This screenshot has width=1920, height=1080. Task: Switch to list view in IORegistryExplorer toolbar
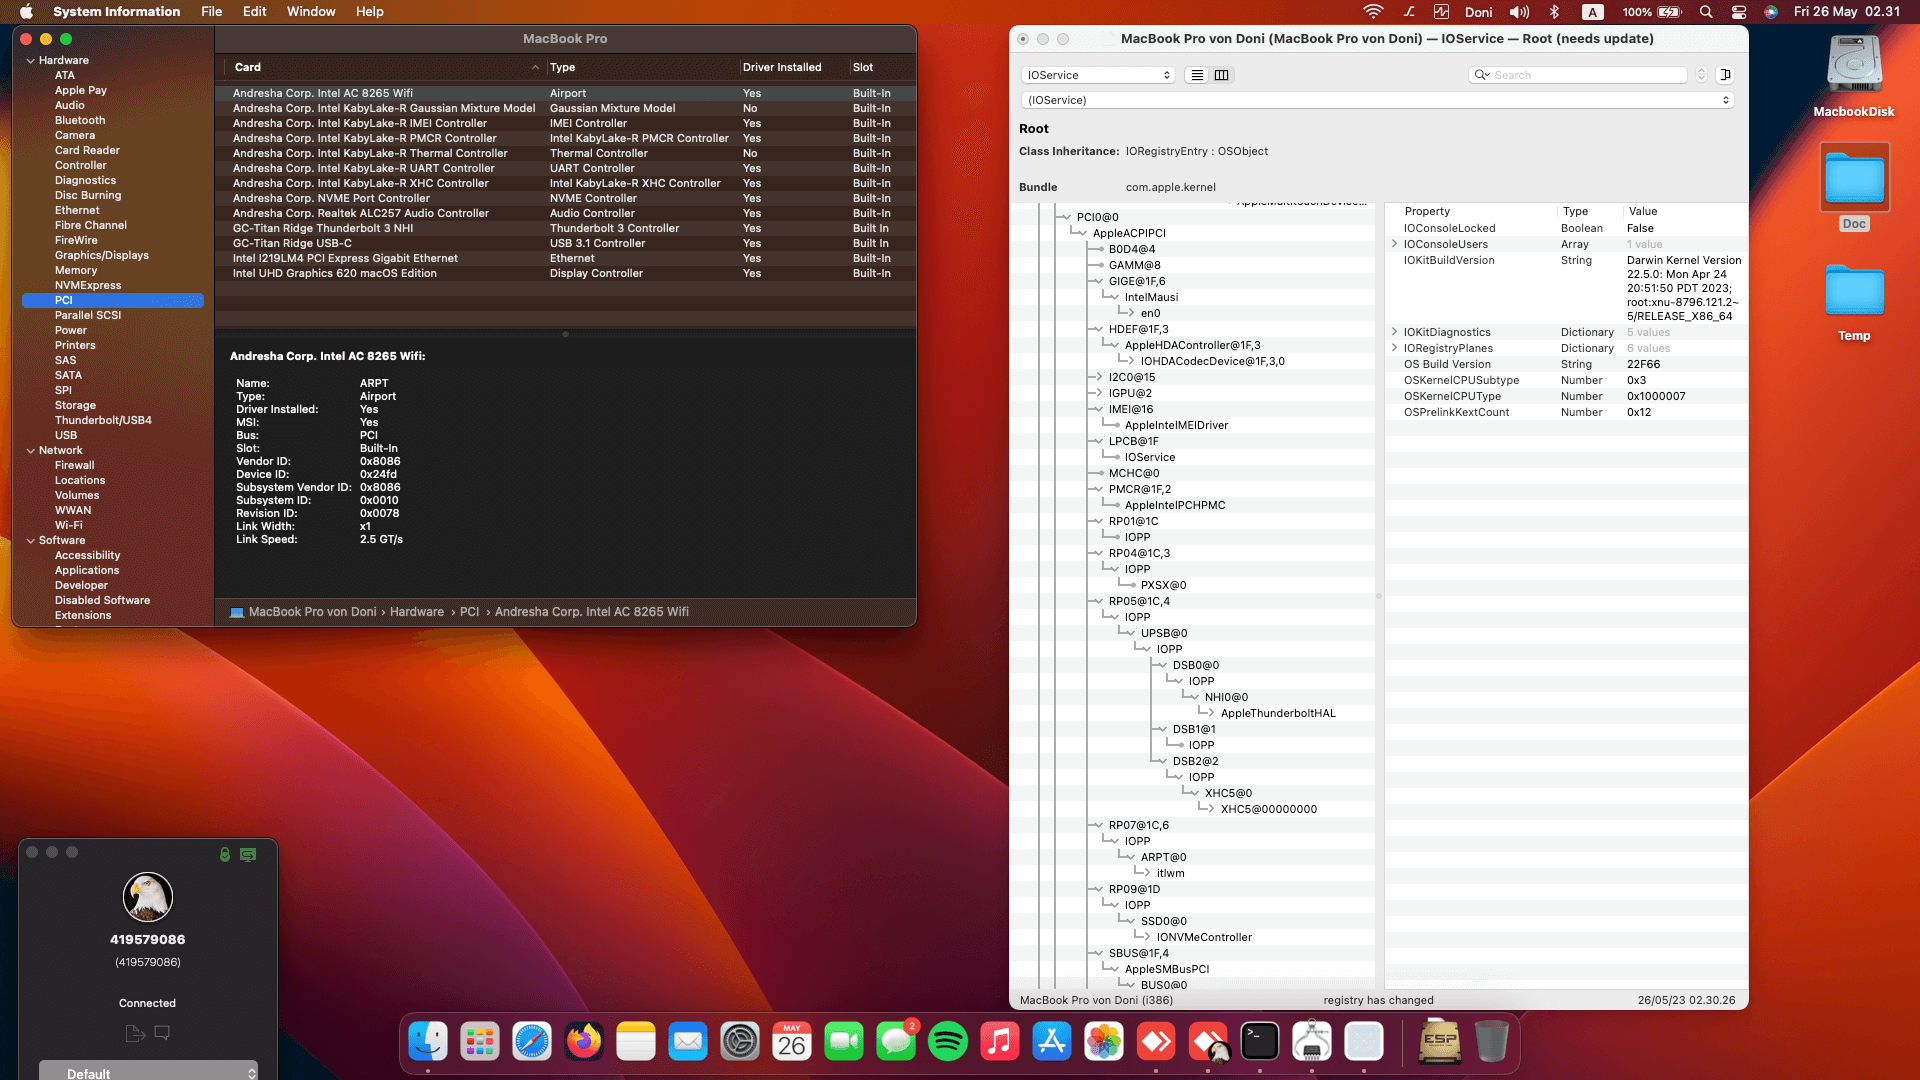[1196, 75]
